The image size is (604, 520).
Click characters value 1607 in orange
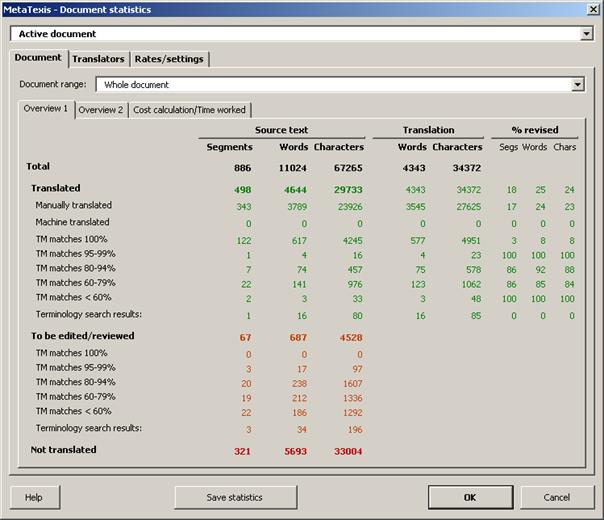click(x=352, y=384)
